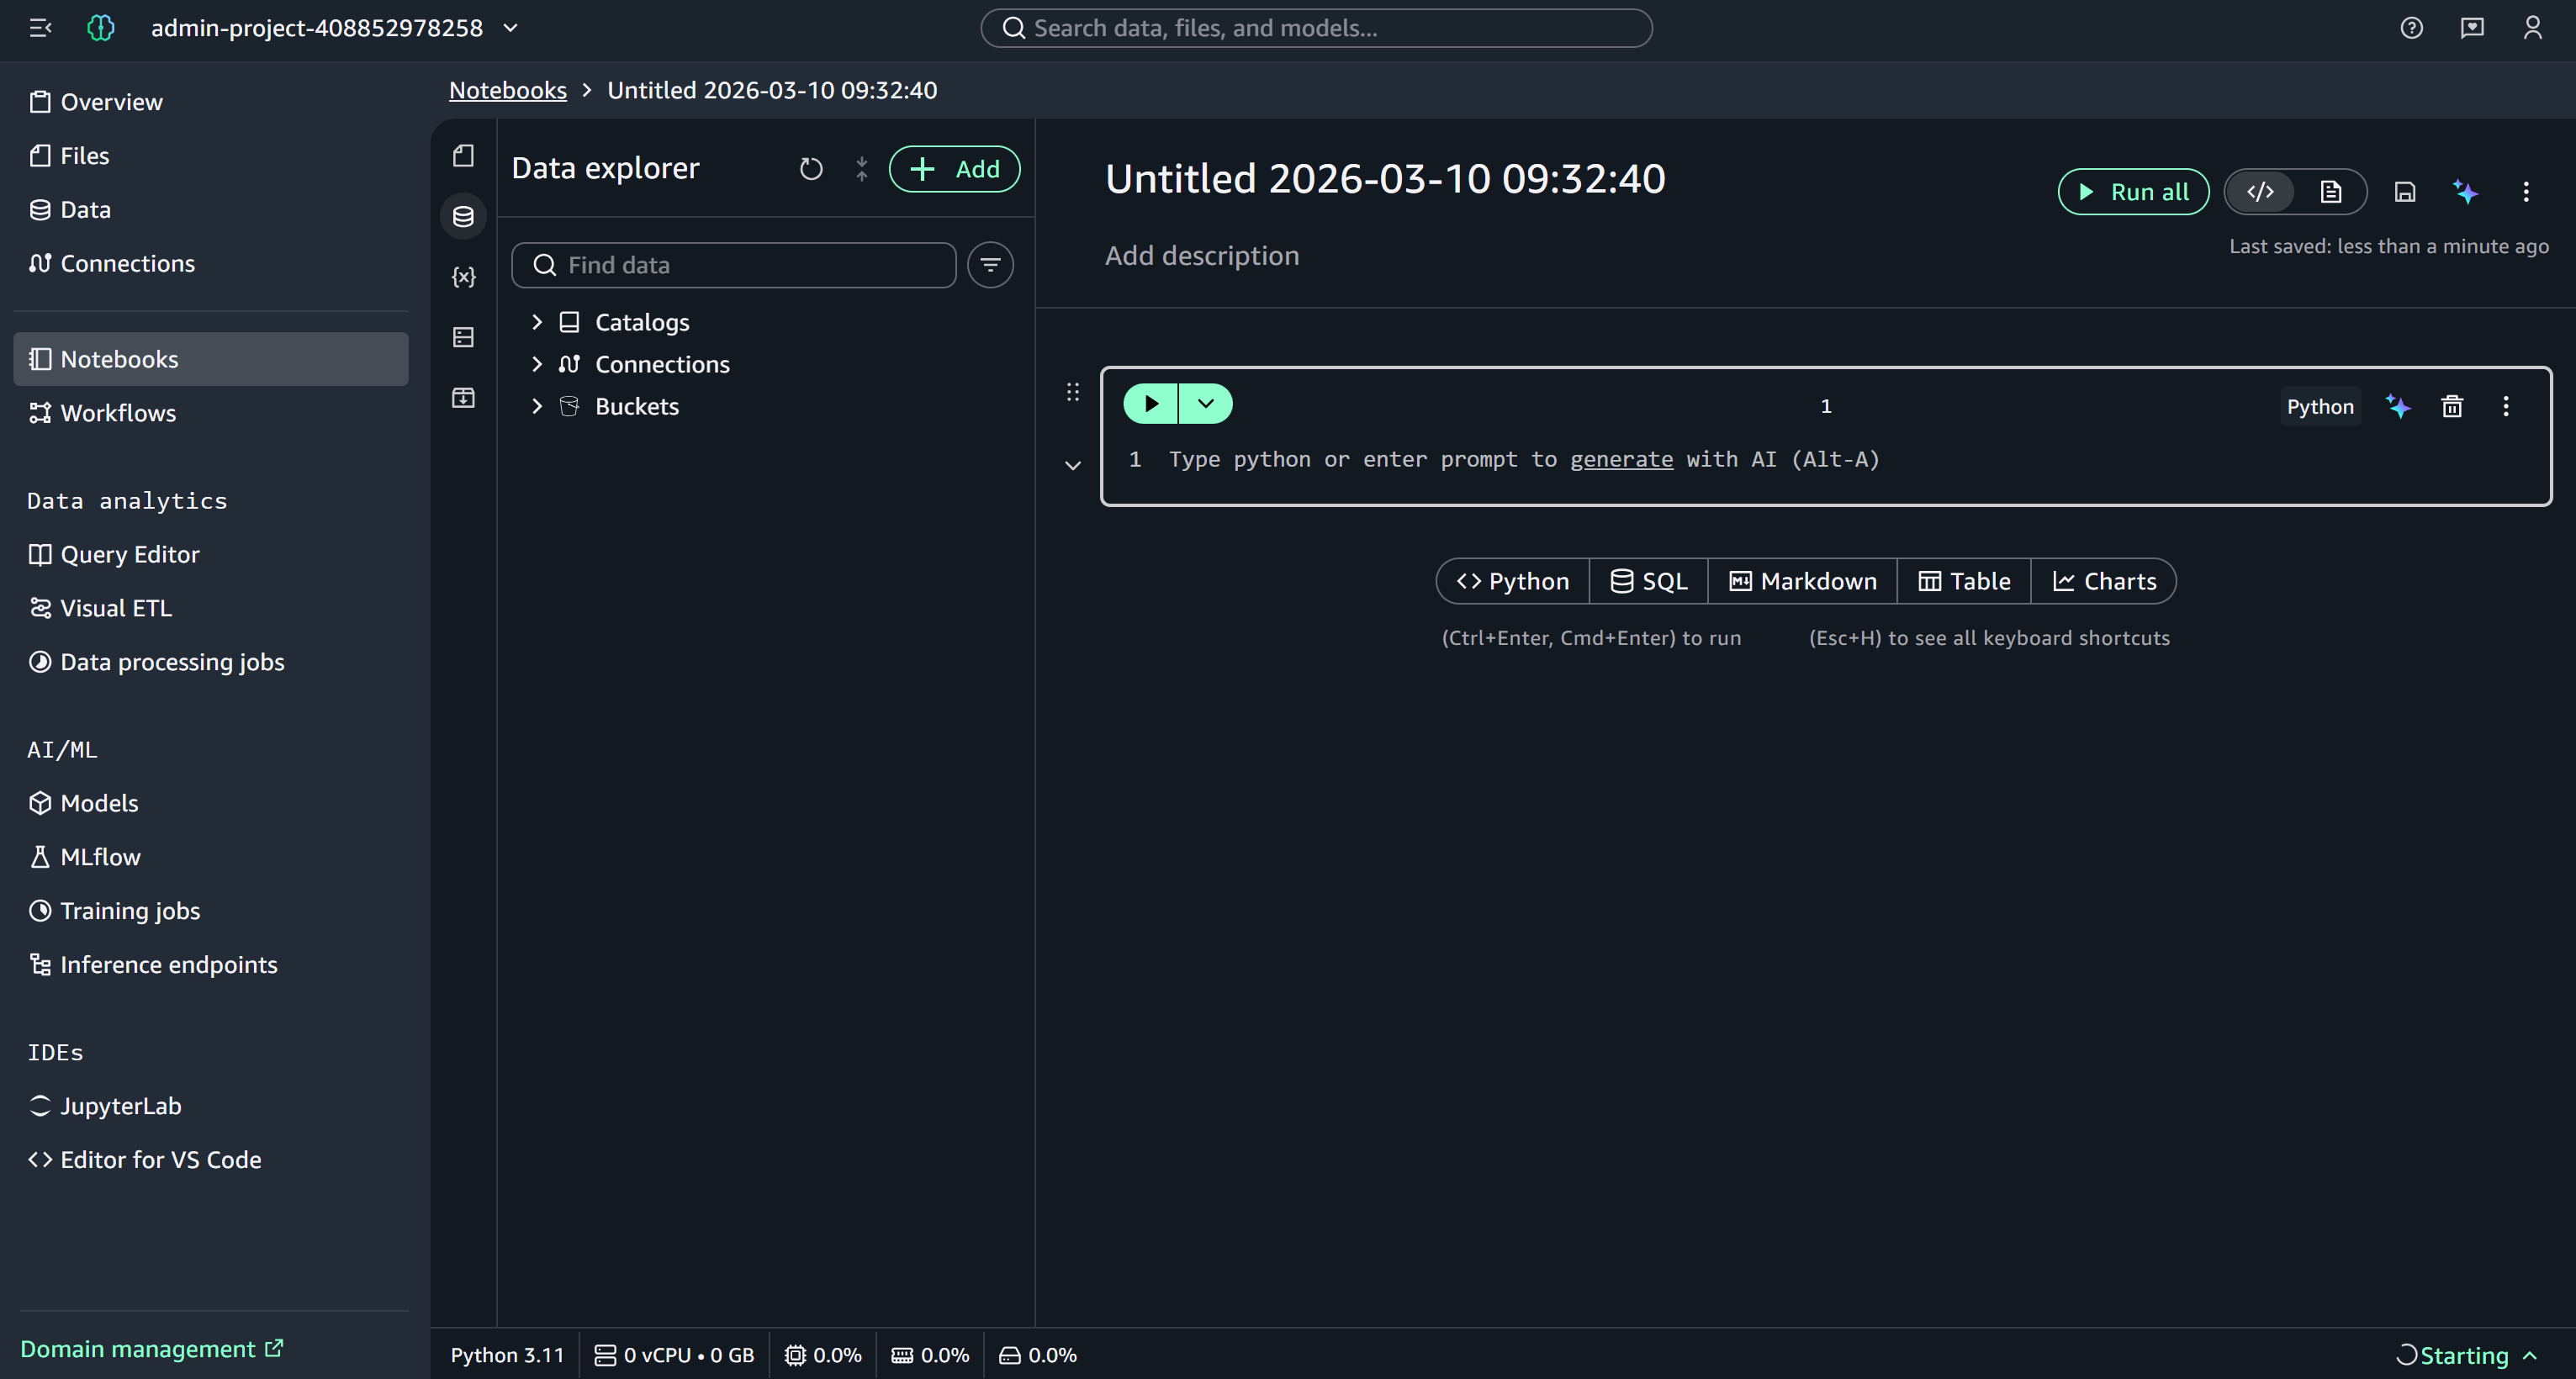The image size is (2576, 1379).
Task: Expand the Starting kernel status panel
Action: tap(2466, 1355)
